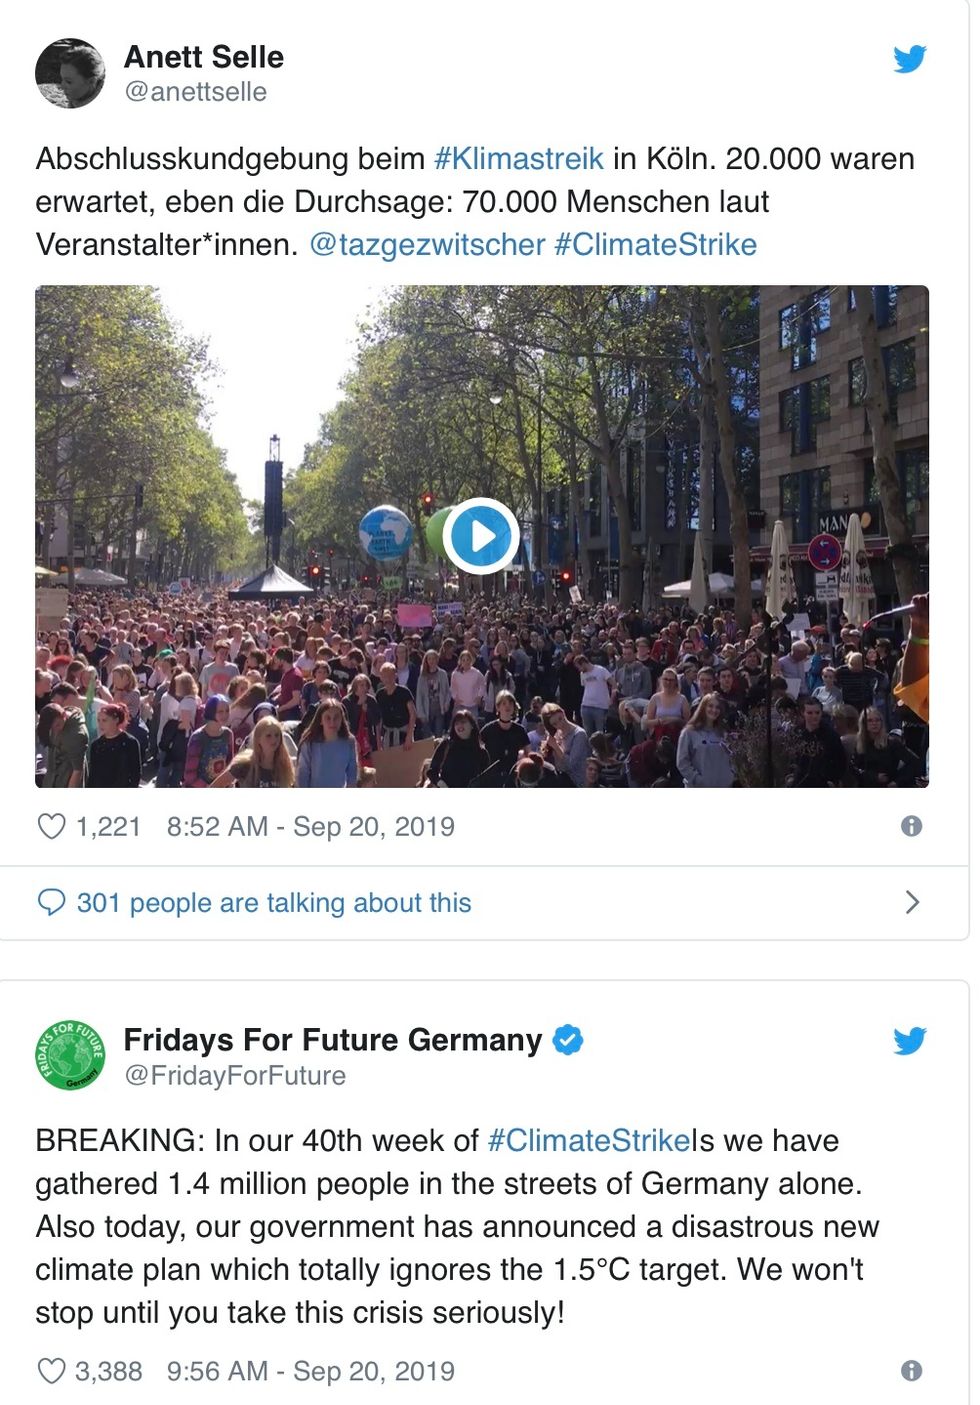This screenshot has width=980, height=1405.
Task: Like Anett Selle's tweet with heart icon
Action: [51, 826]
